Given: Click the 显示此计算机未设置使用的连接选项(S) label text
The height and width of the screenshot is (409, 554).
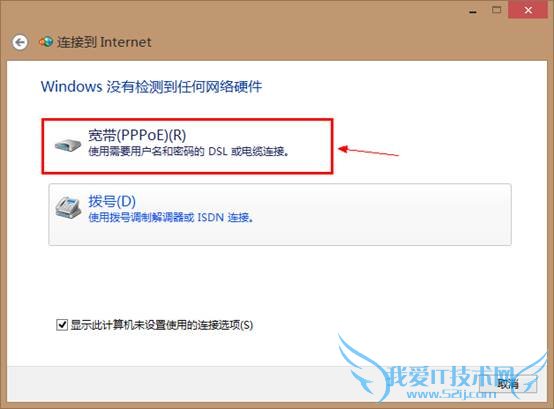Looking at the screenshot, I should coord(162,325).
